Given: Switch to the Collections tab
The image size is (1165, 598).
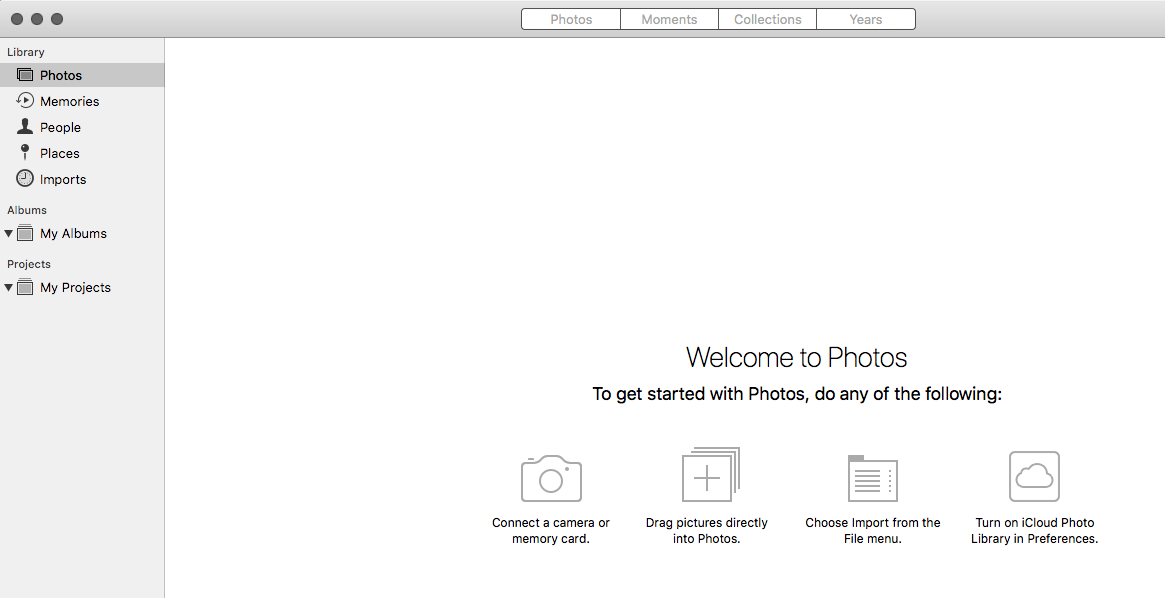Looking at the screenshot, I should (x=768, y=19).
